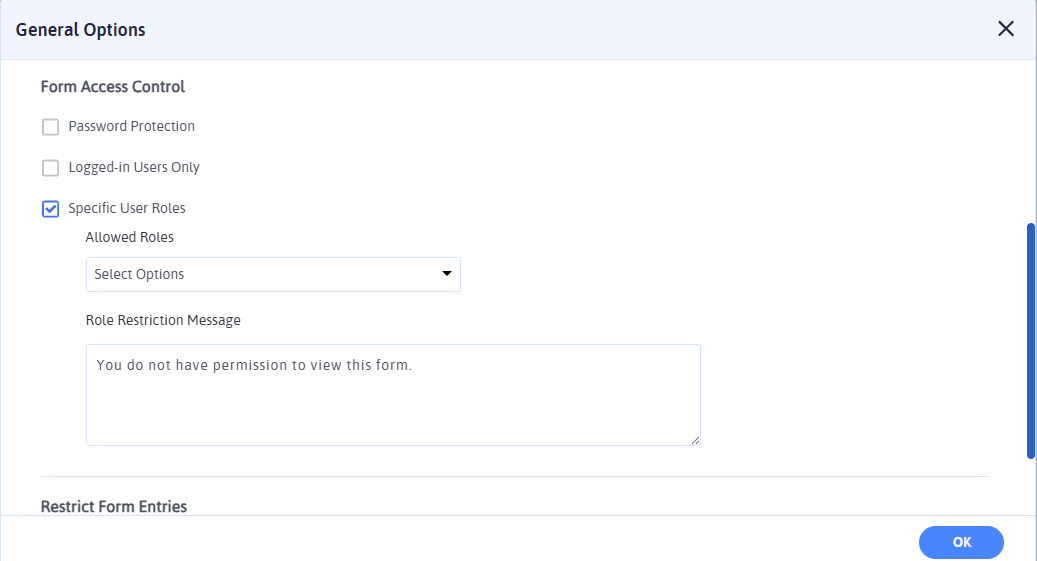Click the 'Role Restriction Message' field label
The height and width of the screenshot is (561, 1037).
(163, 321)
